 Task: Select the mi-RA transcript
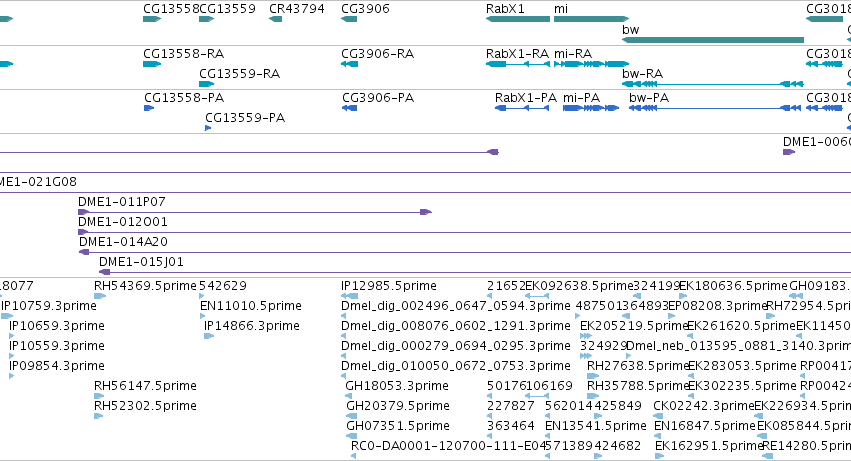pos(591,64)
